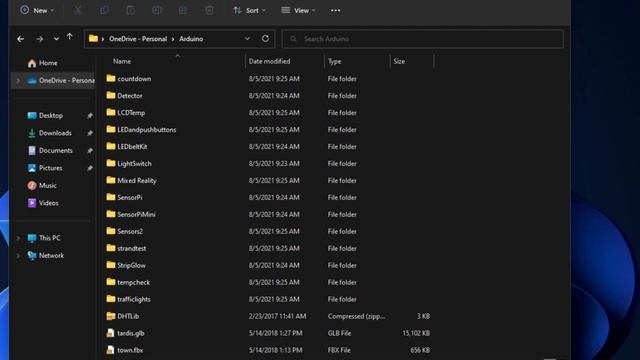The height and width of the screenshot is (360, 640).
Task: Open the Sort options dropdown
Action: (x=249, y=10)
